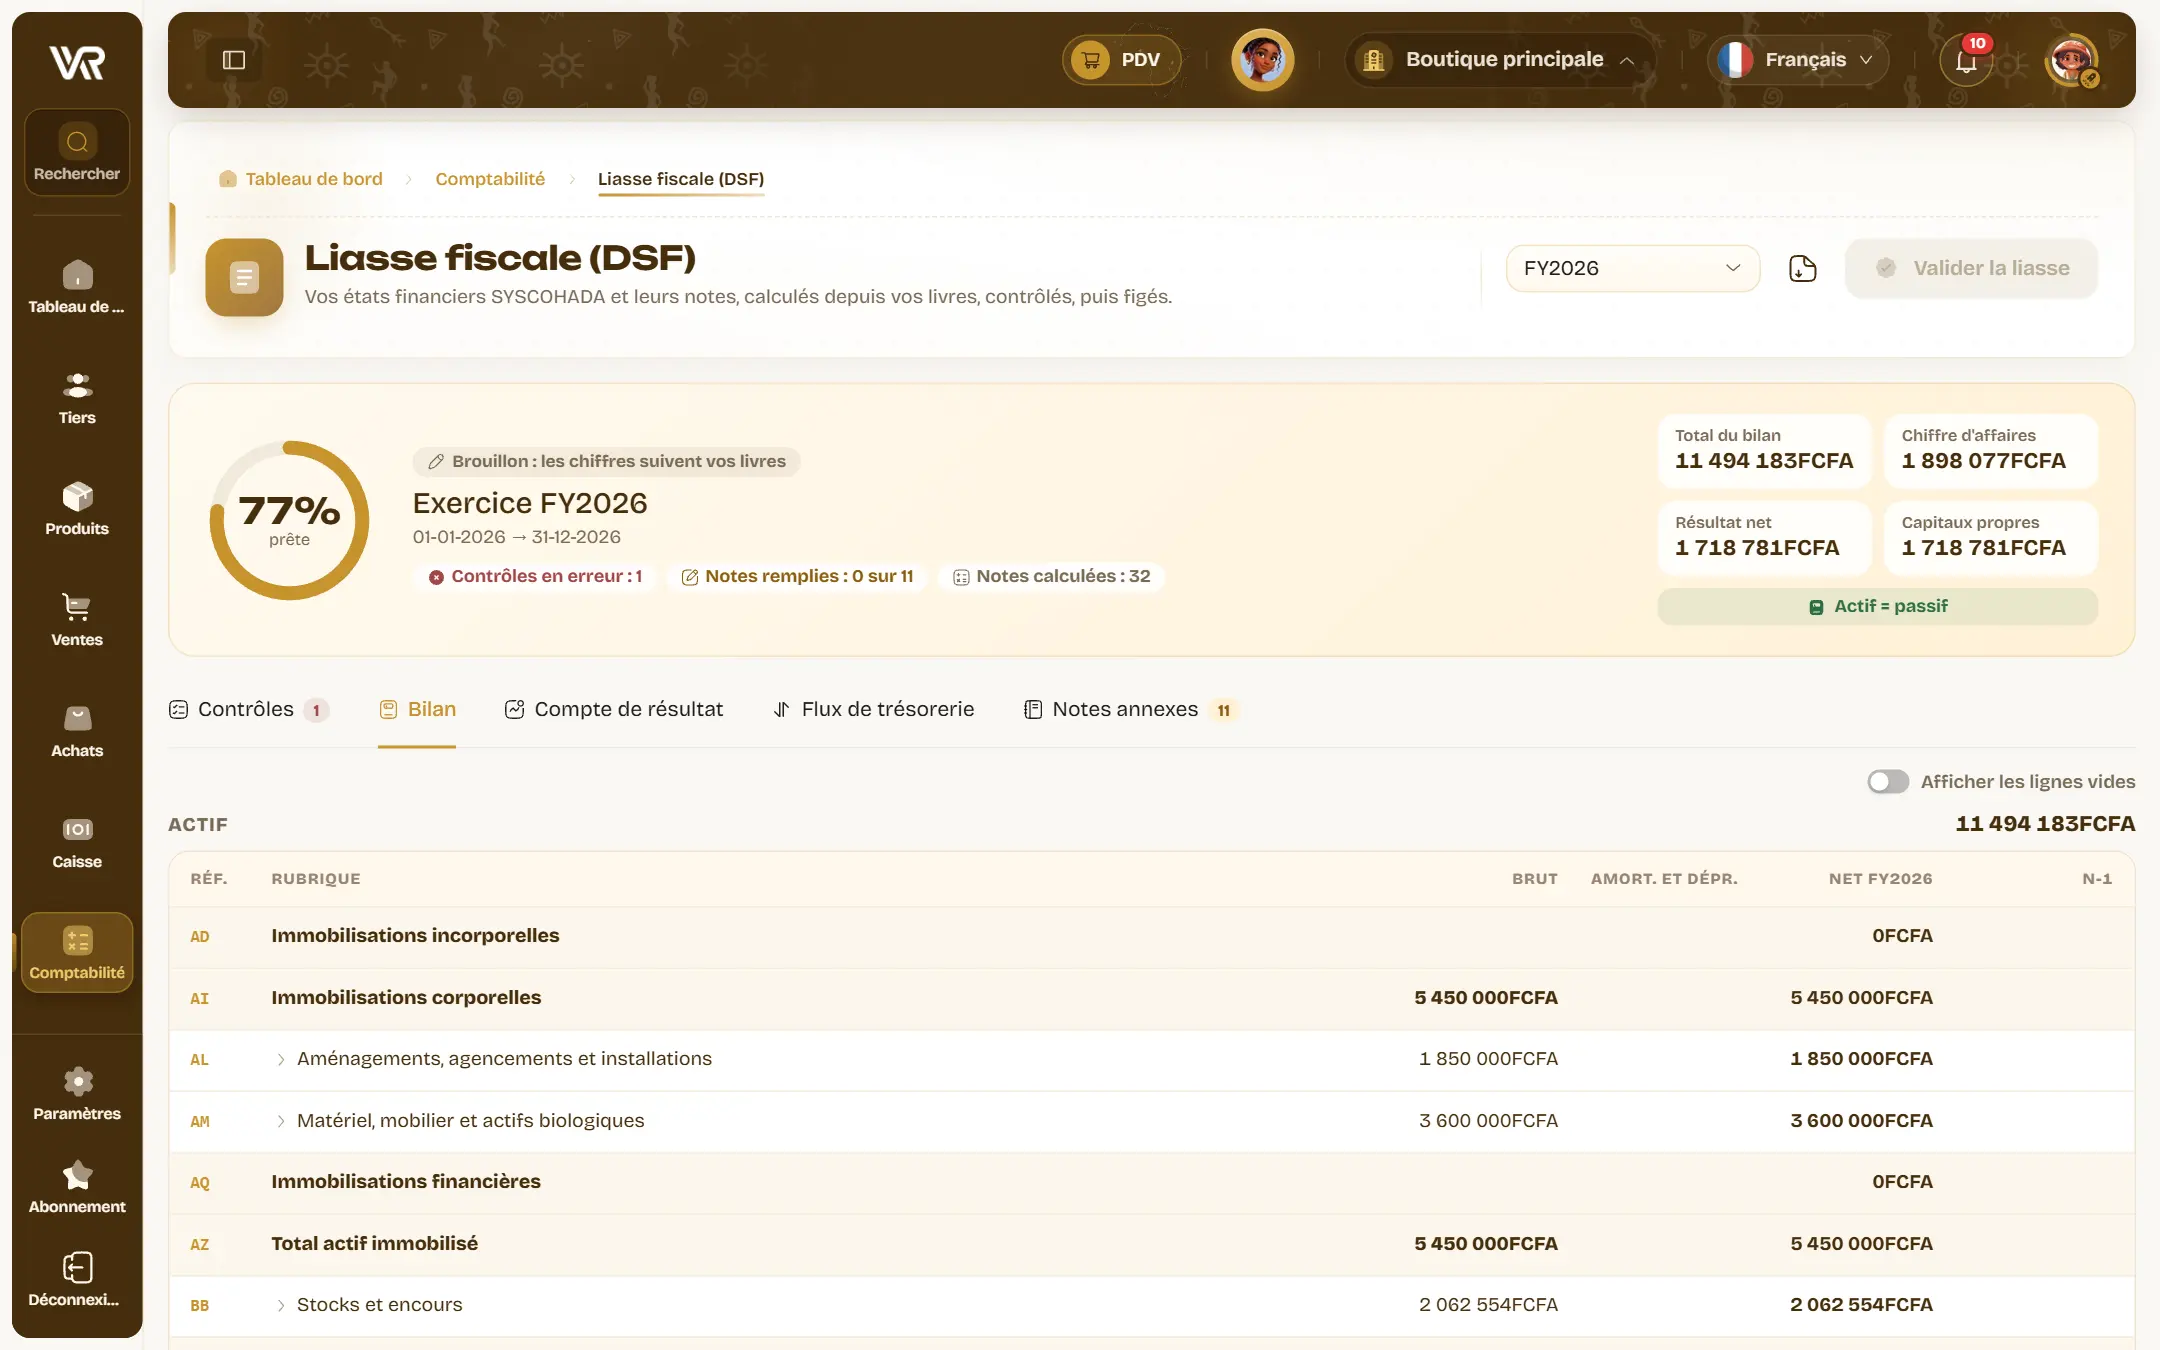The width and height of the screenshot is (2160, 1350).
Task: Switch to Compte de résultat tab
Action: [614, 710]
